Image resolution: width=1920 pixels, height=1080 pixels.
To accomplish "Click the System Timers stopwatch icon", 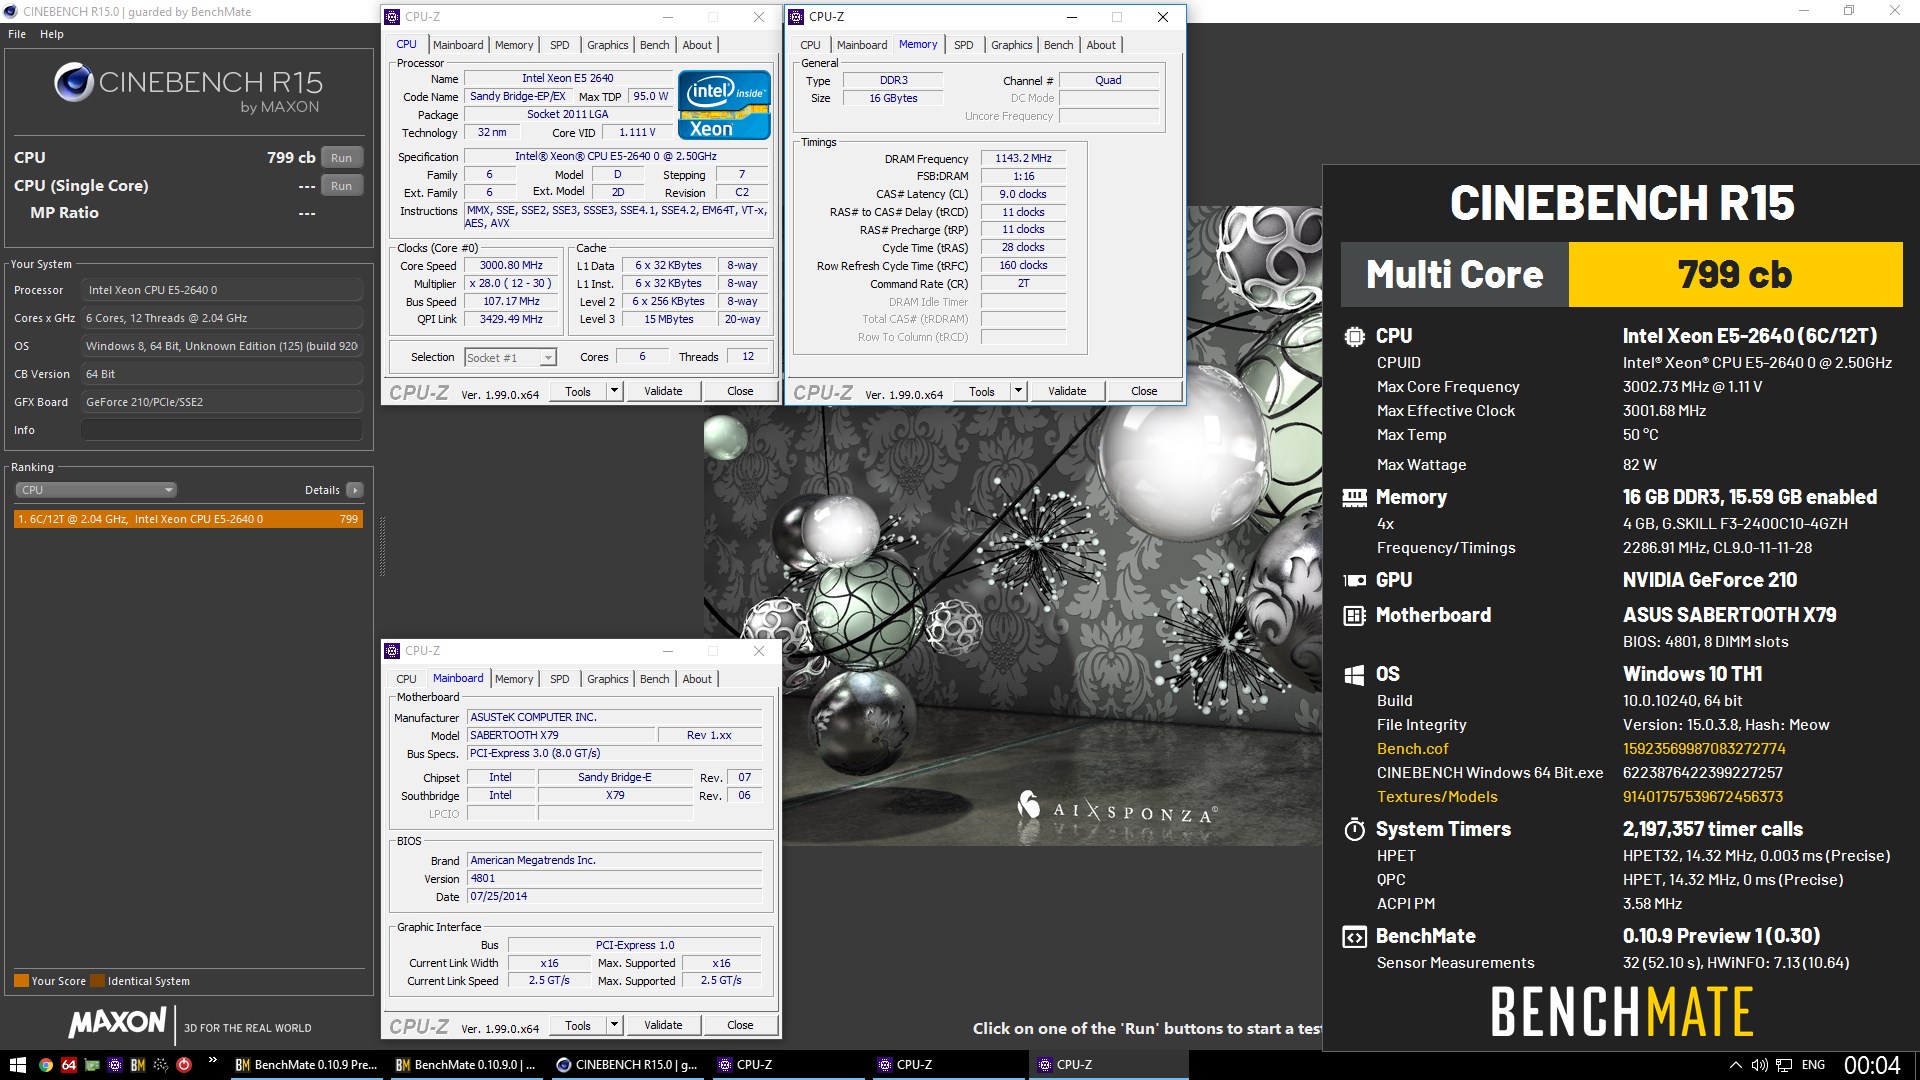I will (1354, 829).
